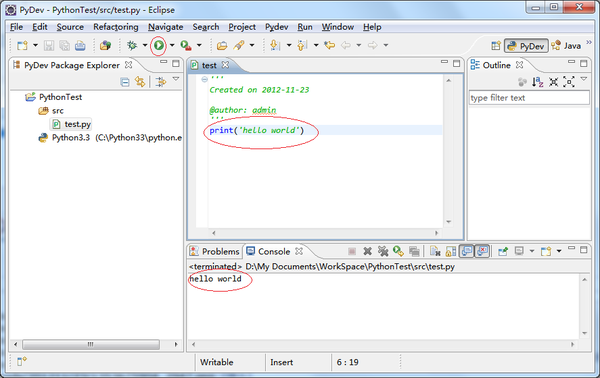This screenshot has width=600, height=378.
Task: Click the Print toolbar icon
Action: 80,46
